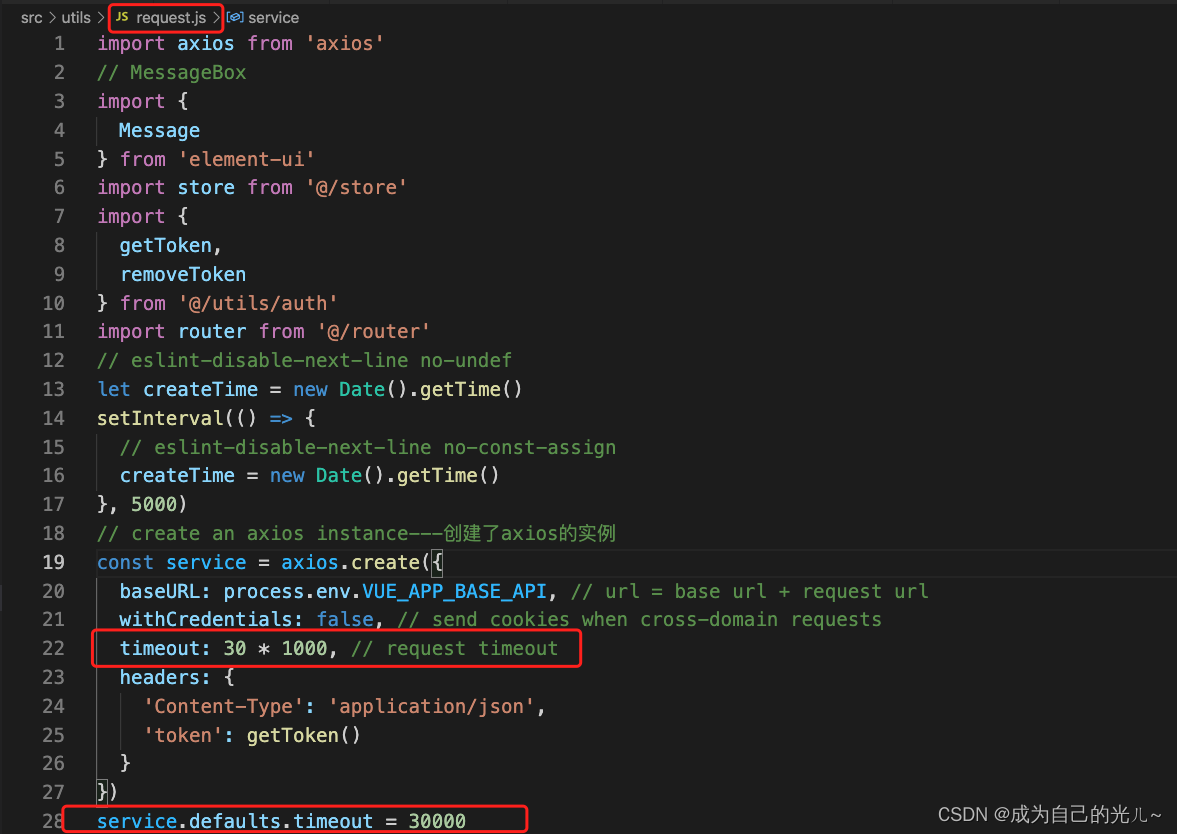Click VUE_APP_BASE_API on line 20
The image size is (1177, 834).
(x=454, y=592)
